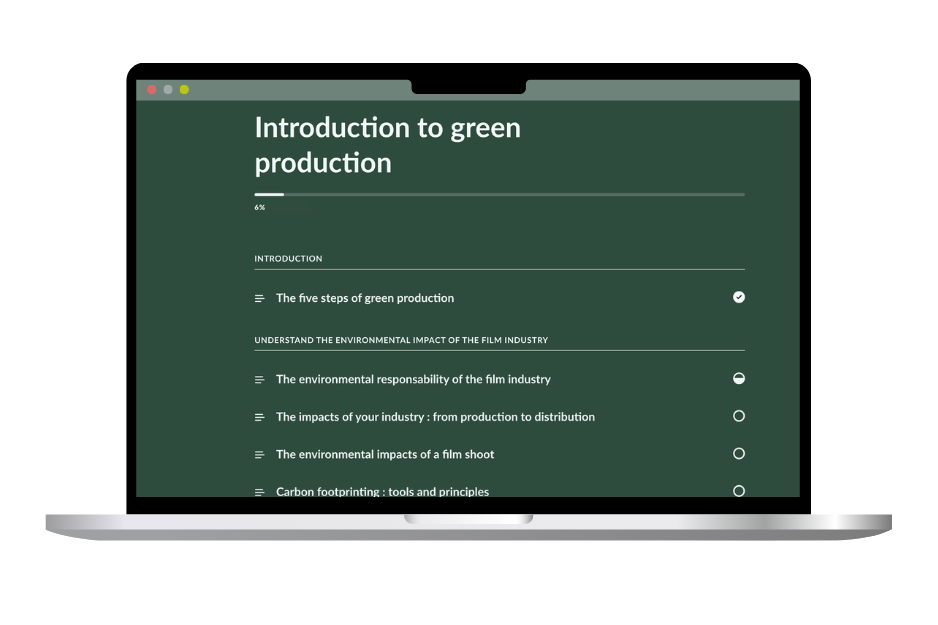Image resolution: width=938 pixels, height=625 pixels.
Task: Click the 'Introduction to green production' title
Action: (x=387, y=145)
